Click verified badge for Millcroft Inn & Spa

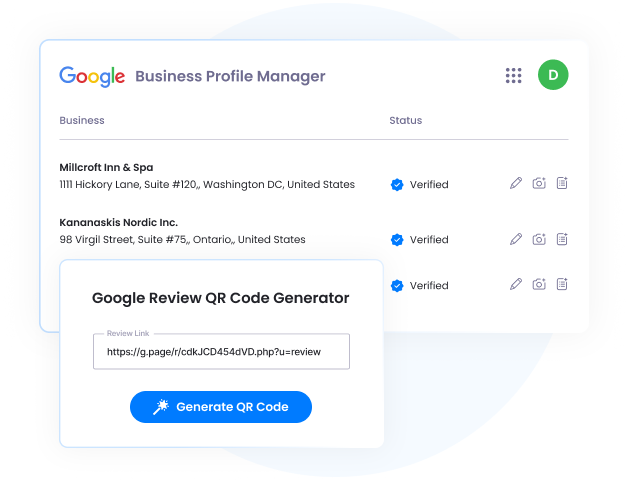[x=397, y=184]
